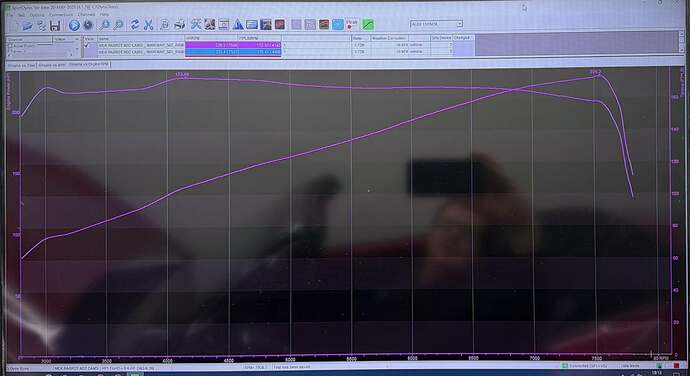This screenshot has width=690, height=376.
Task: Click the copy documents icon
Action: pyautogui.click(x=165, y=25)
